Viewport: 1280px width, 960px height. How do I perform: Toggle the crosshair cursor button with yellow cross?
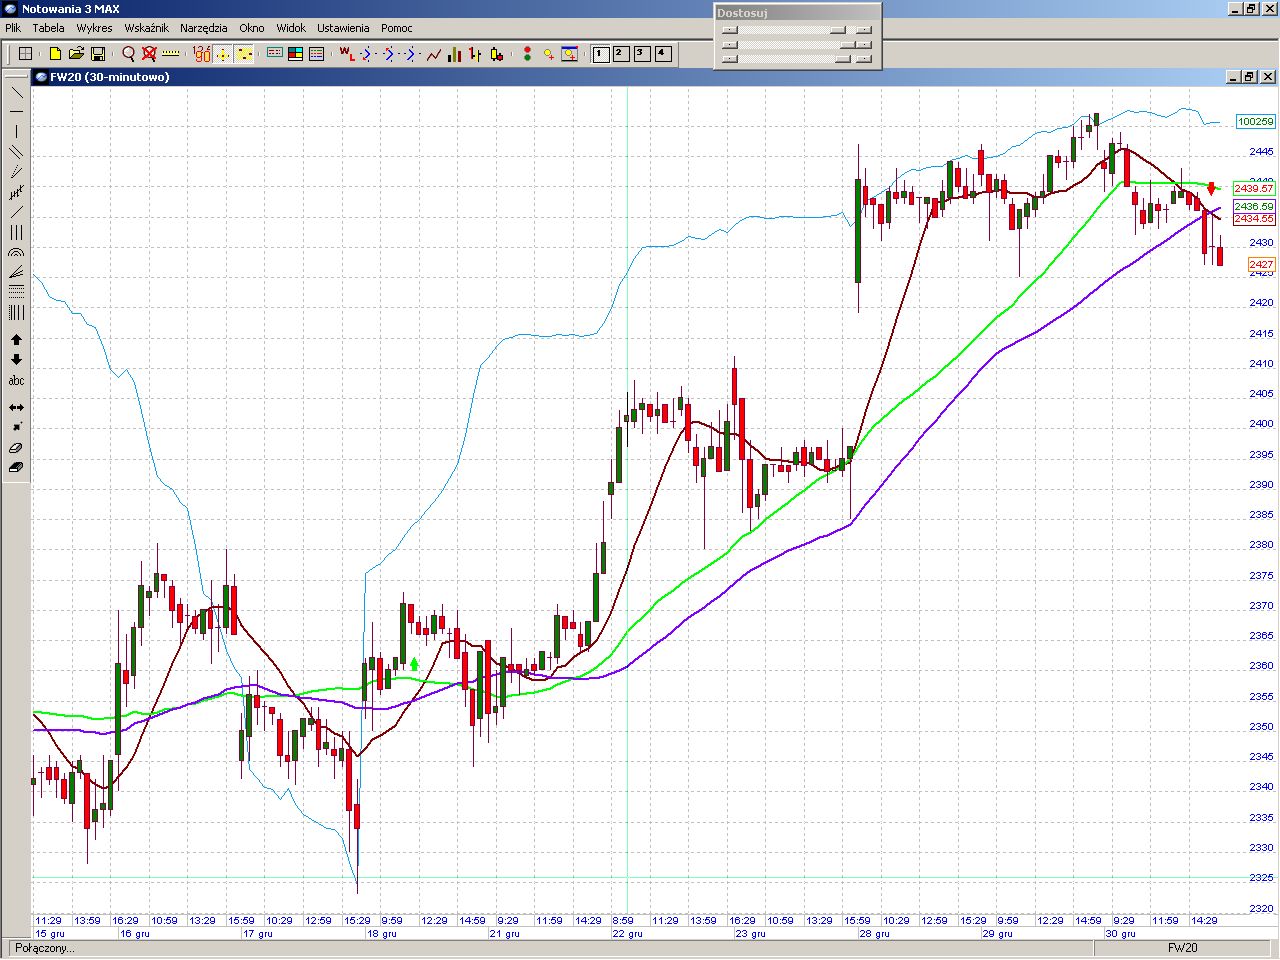pos(223,54)
